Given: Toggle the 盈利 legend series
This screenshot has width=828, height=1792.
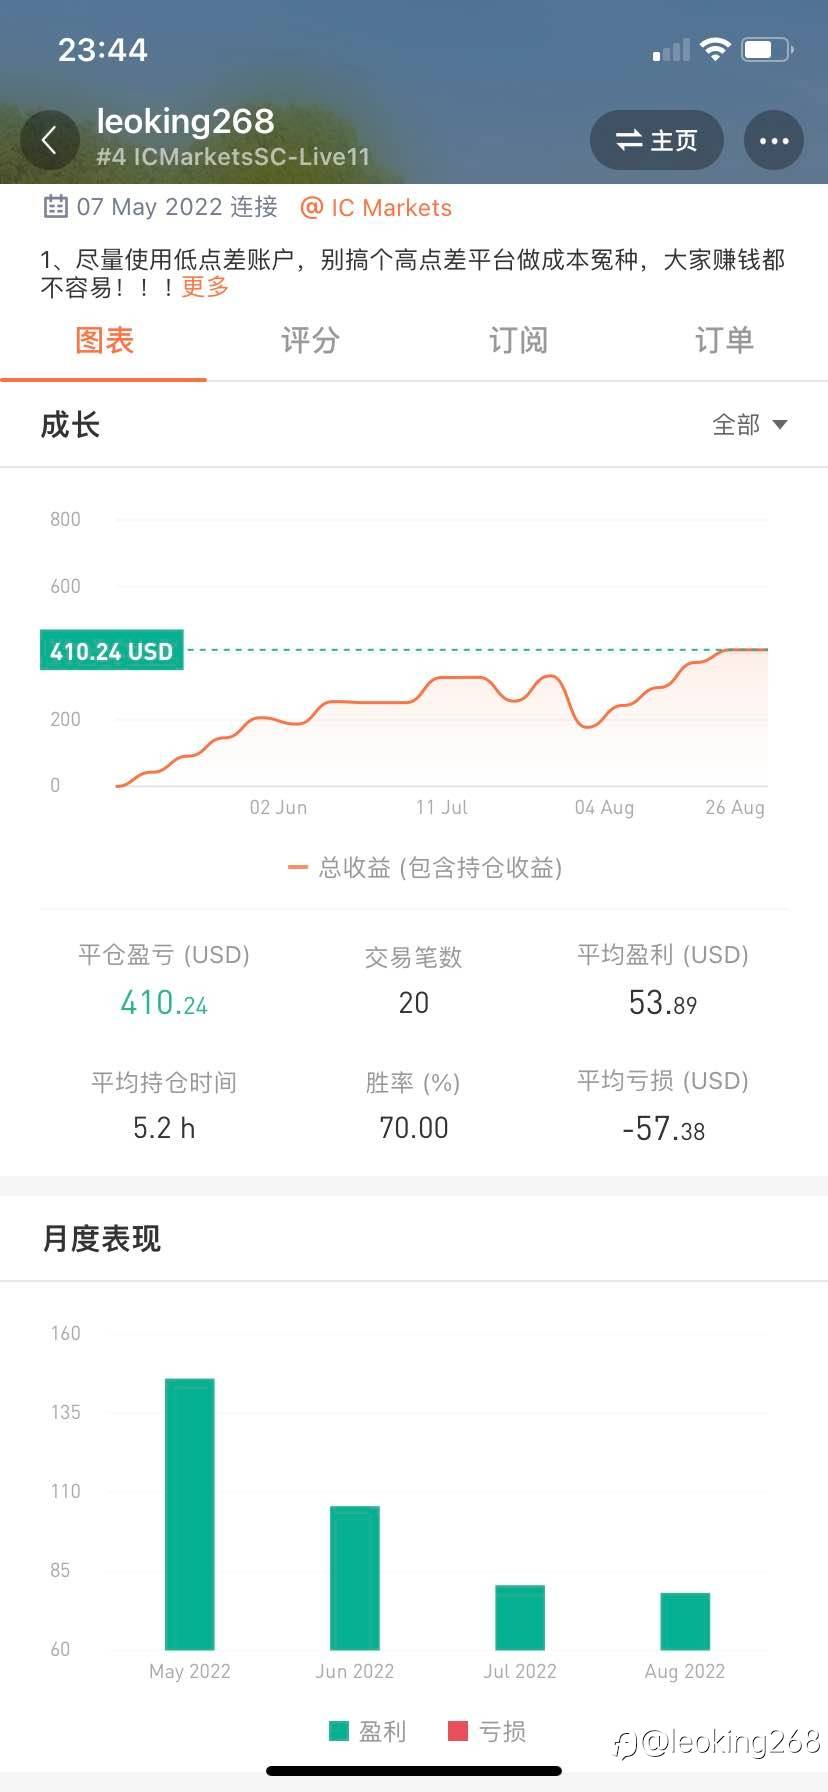Looking at the screenshot, I should tap(368, 1731).
